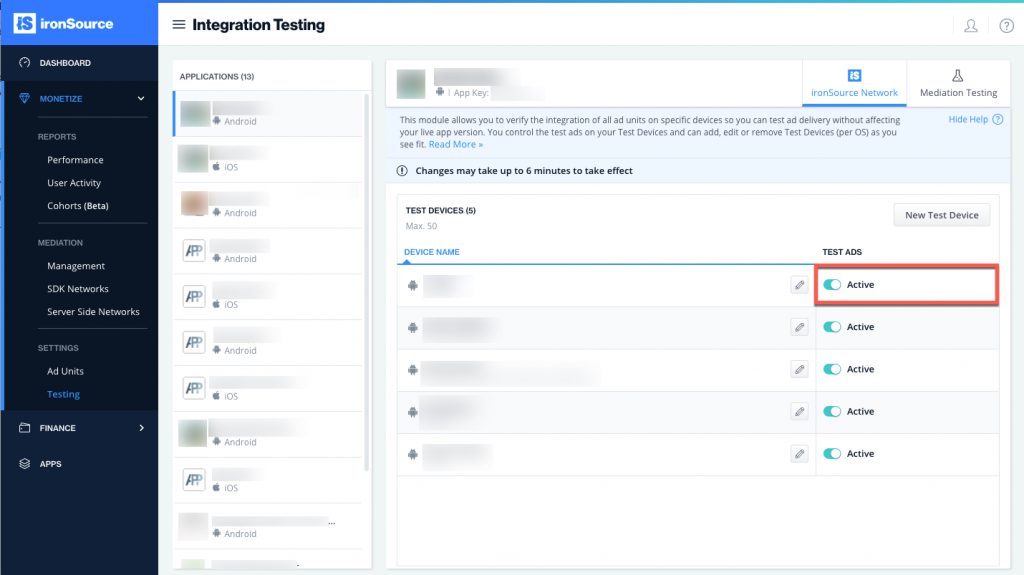The height and width of the screenshot is (575, 1024).
Task: Click the info icon beside the changes notice
Action: 402,171
